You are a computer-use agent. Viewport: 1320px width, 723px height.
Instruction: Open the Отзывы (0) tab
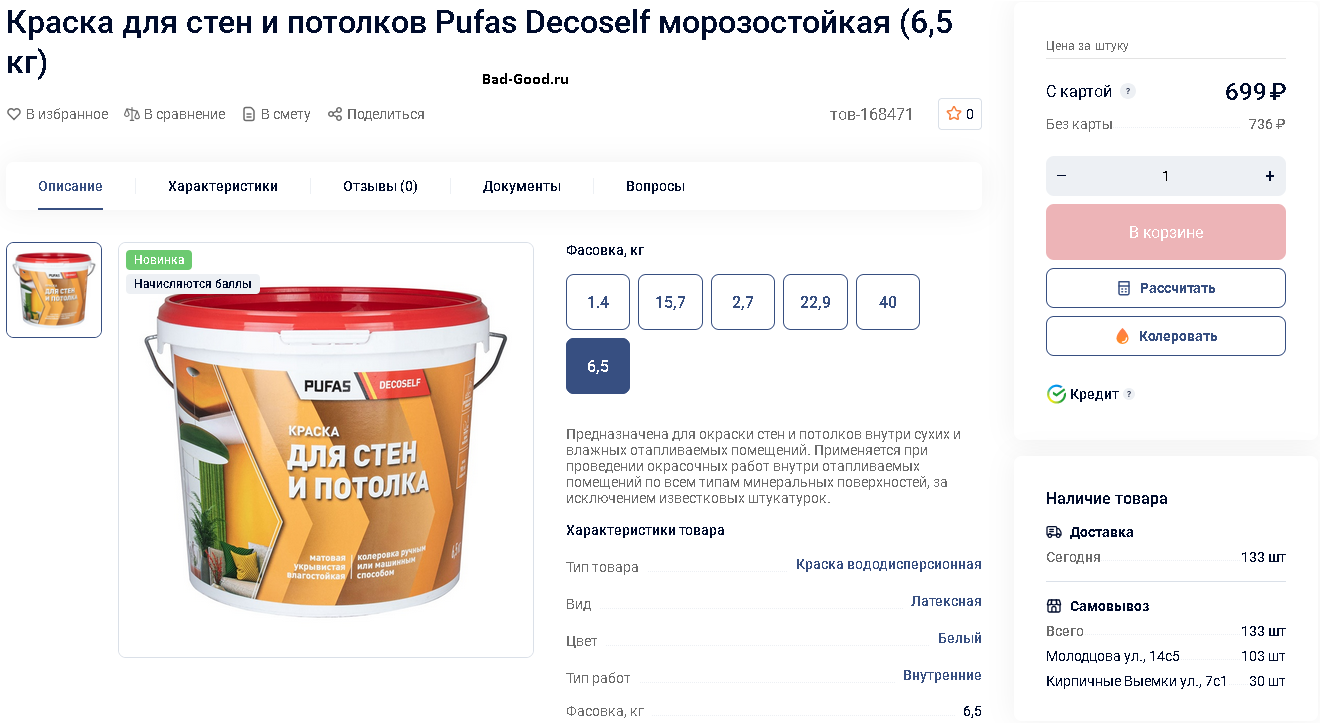[380, 186]
